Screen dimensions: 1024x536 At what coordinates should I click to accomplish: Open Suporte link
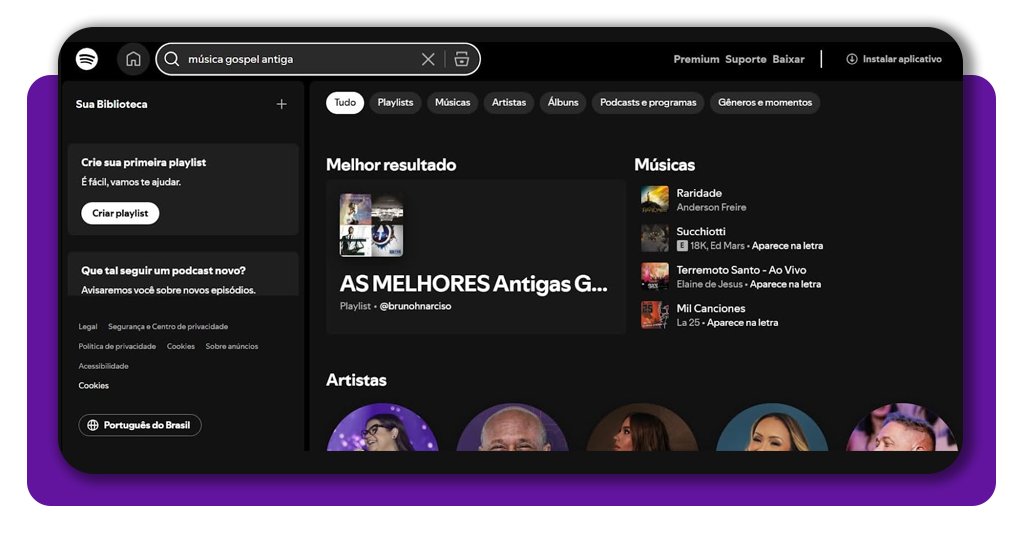click(x=746, y=59)
